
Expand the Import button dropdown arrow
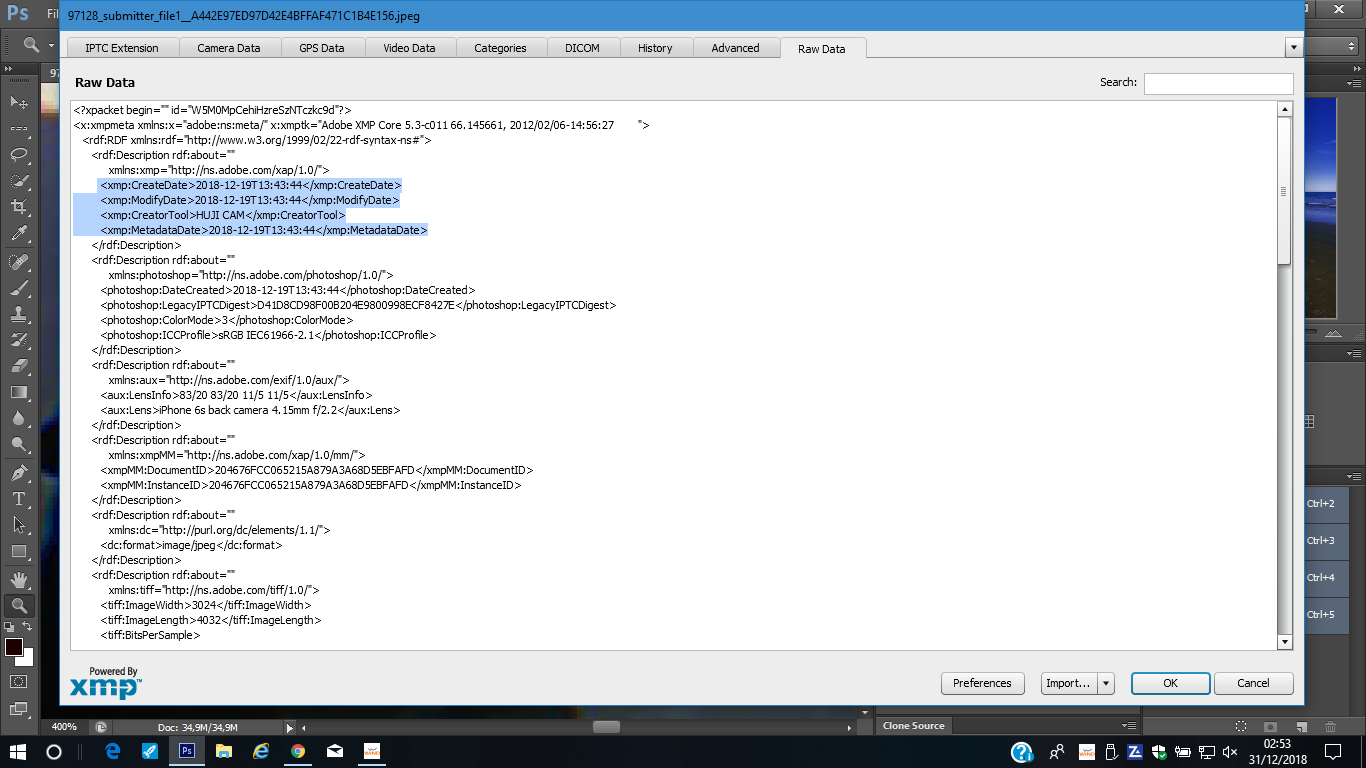tap(1106, 683)
